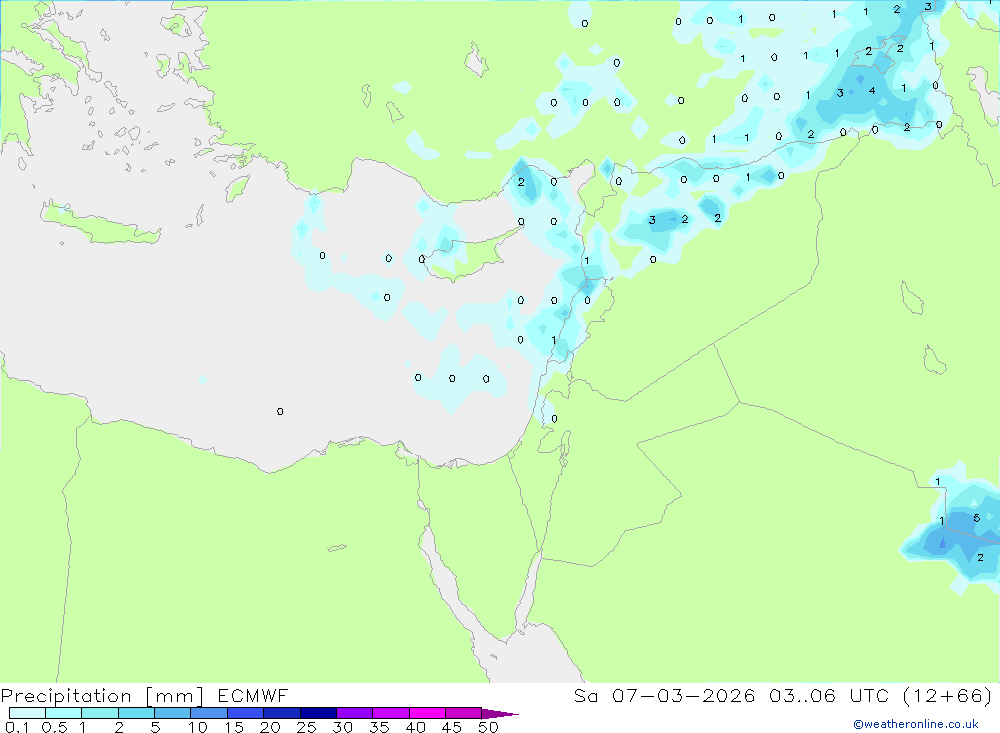Choose the 25–30 mm navy legend box
Screen dimensions: 1000x733
tap(318, 713)
